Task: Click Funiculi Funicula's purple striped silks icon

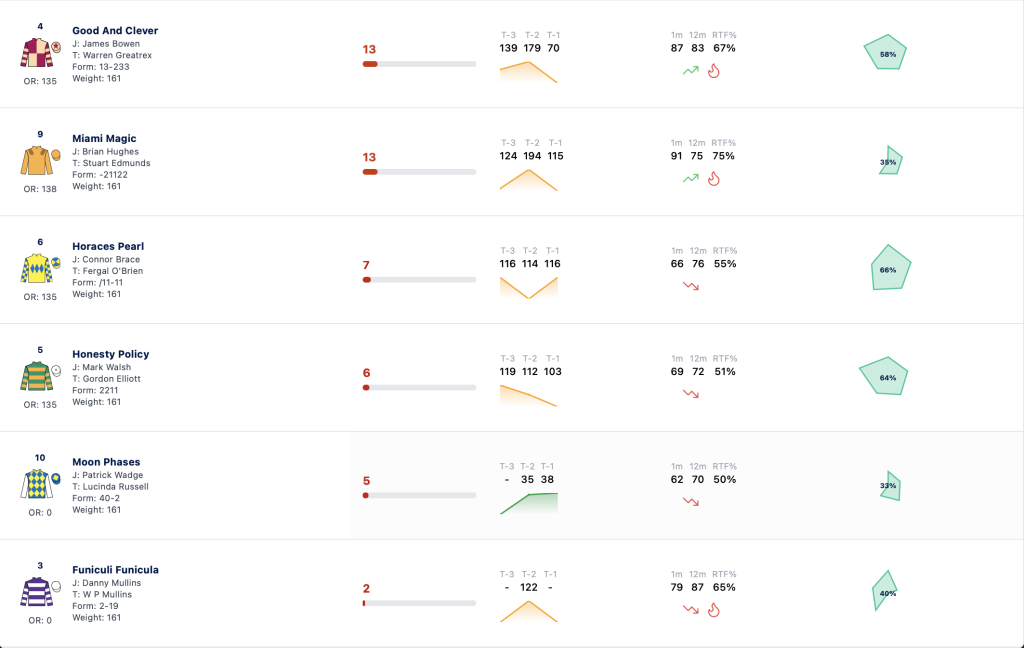Action: 40,592
